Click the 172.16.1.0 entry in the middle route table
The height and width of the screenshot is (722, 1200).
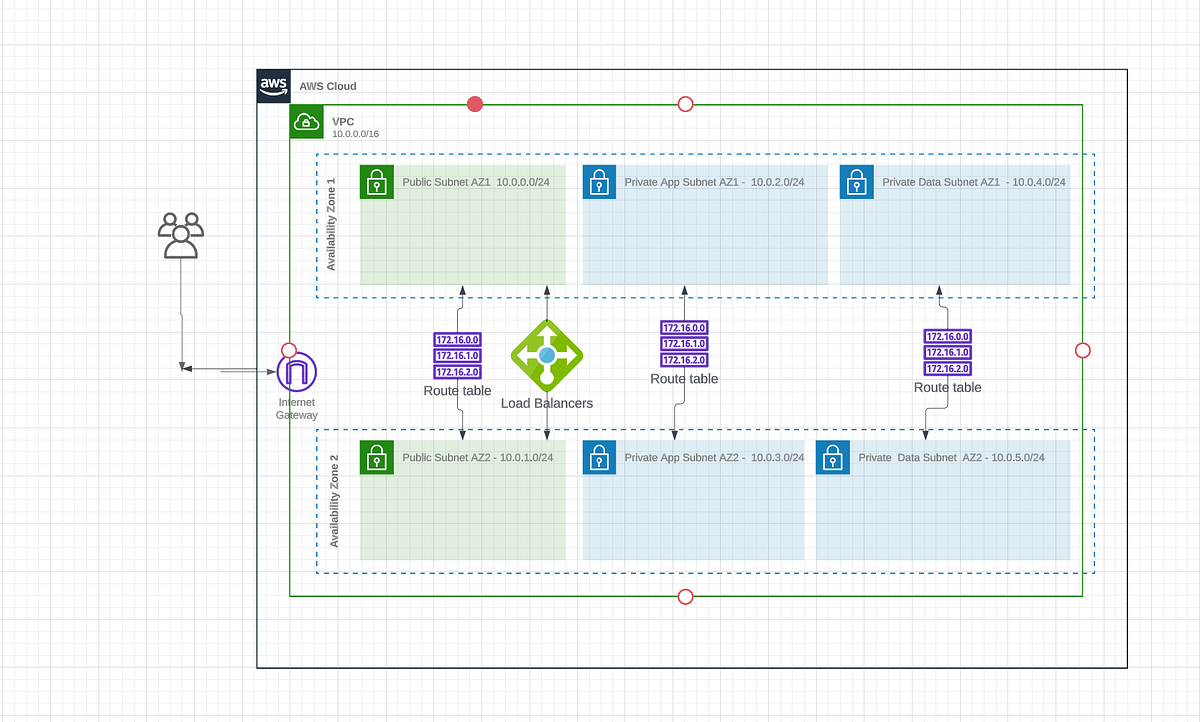[683, 343]
